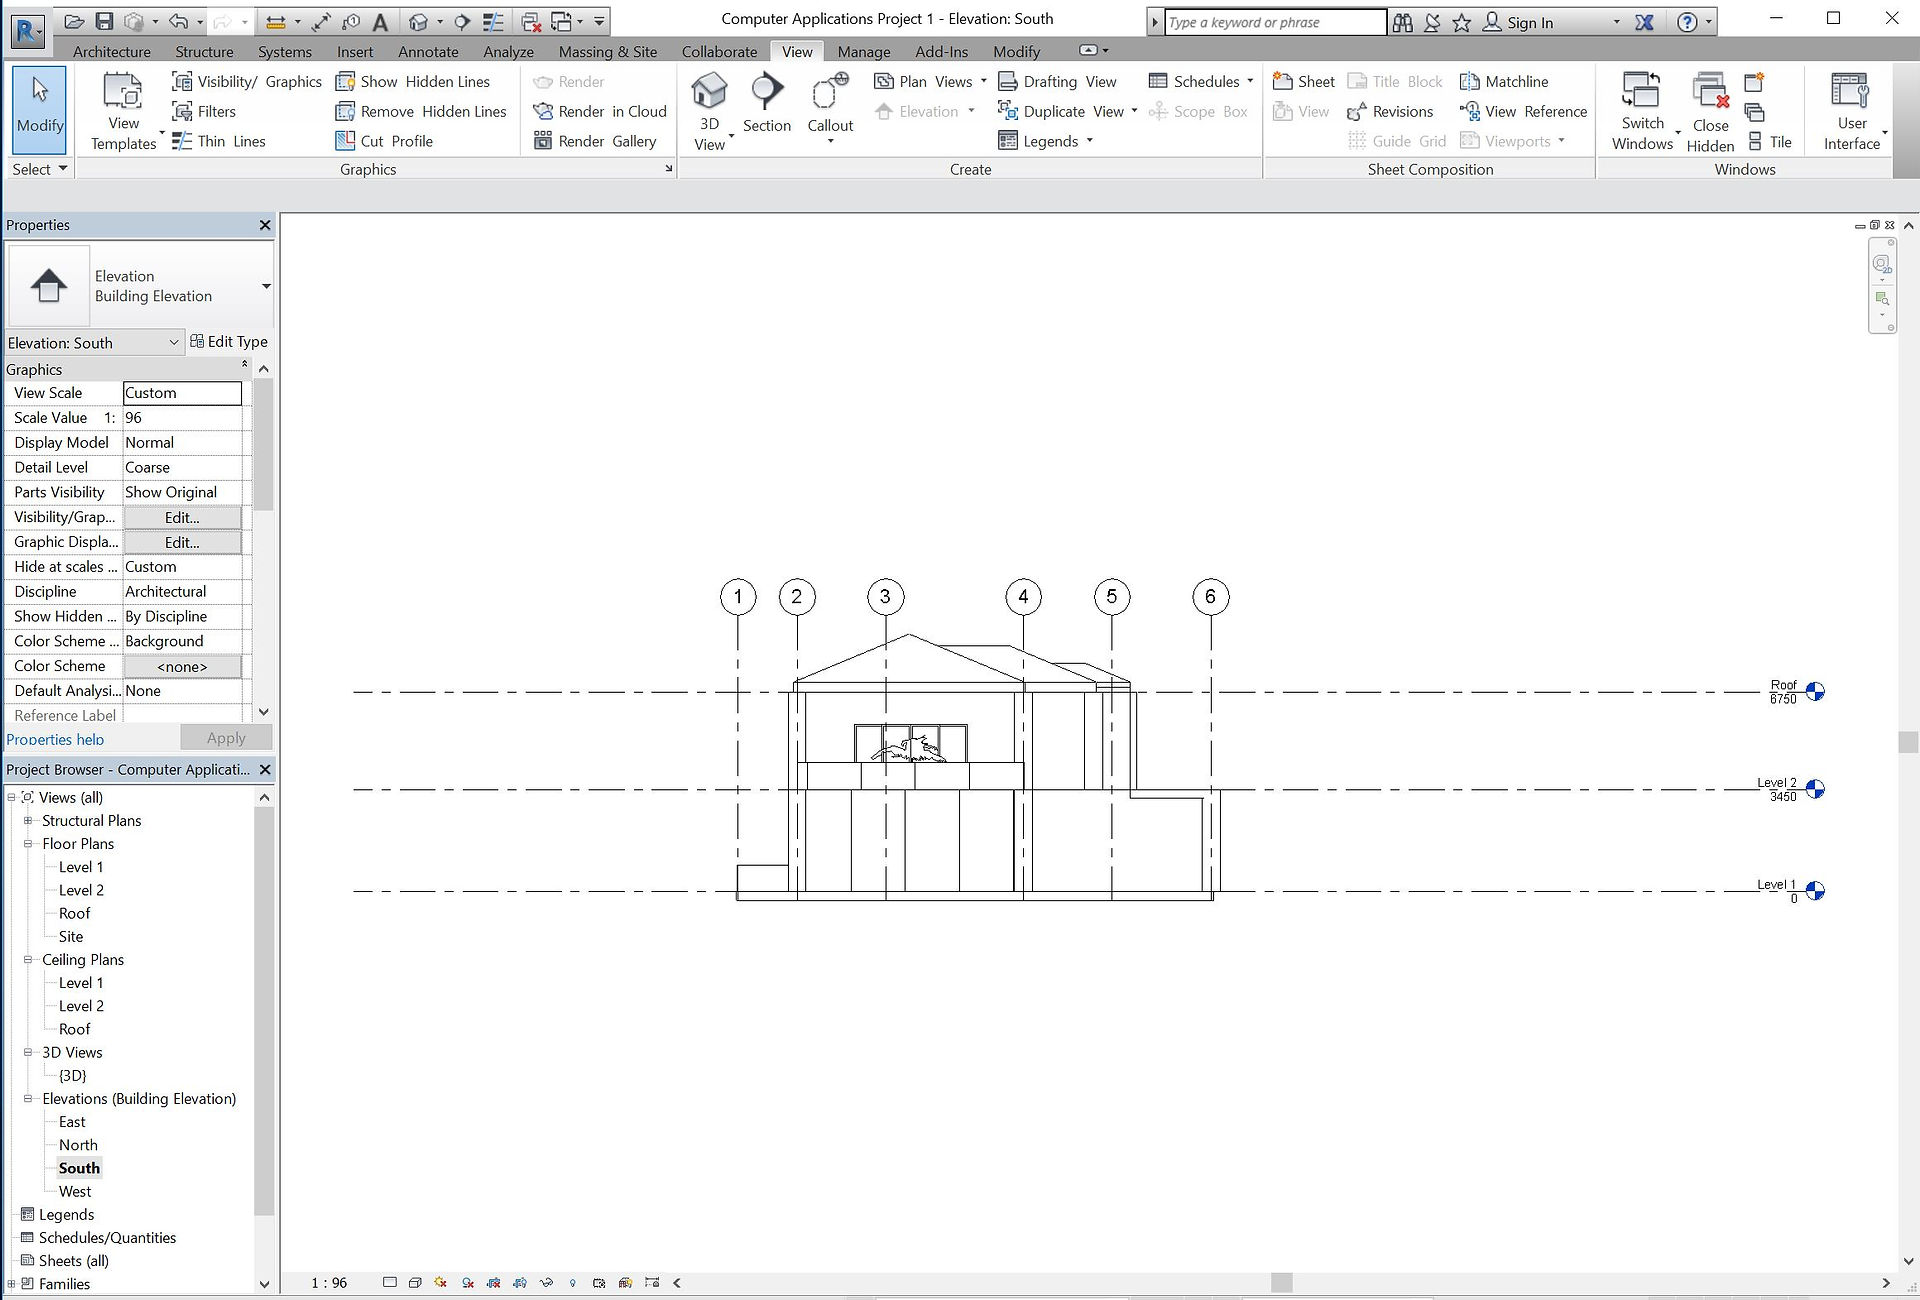The width and height of the screenshot is (1920, 1300).
Task: Open the Massing & Site tab
Action: pyautogui.click(x=608, y=52)
